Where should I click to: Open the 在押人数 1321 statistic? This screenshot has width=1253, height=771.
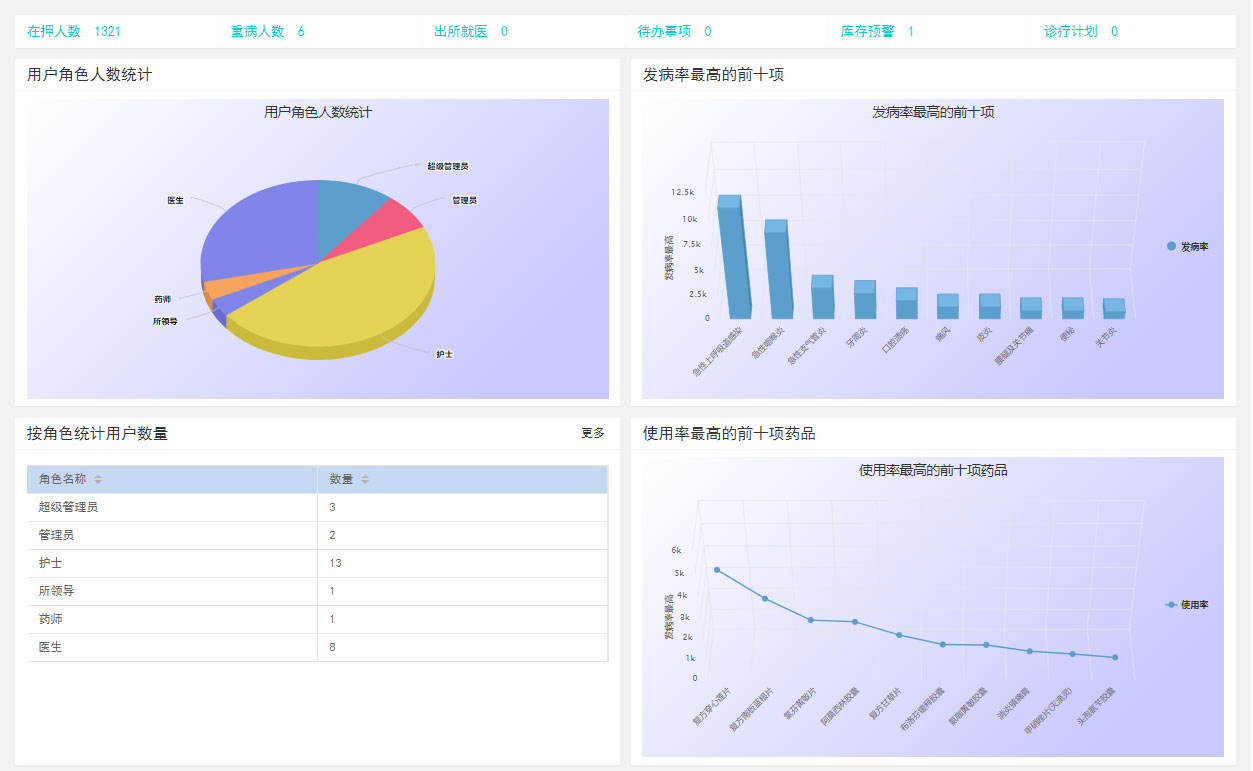click(x=74, y=31)
